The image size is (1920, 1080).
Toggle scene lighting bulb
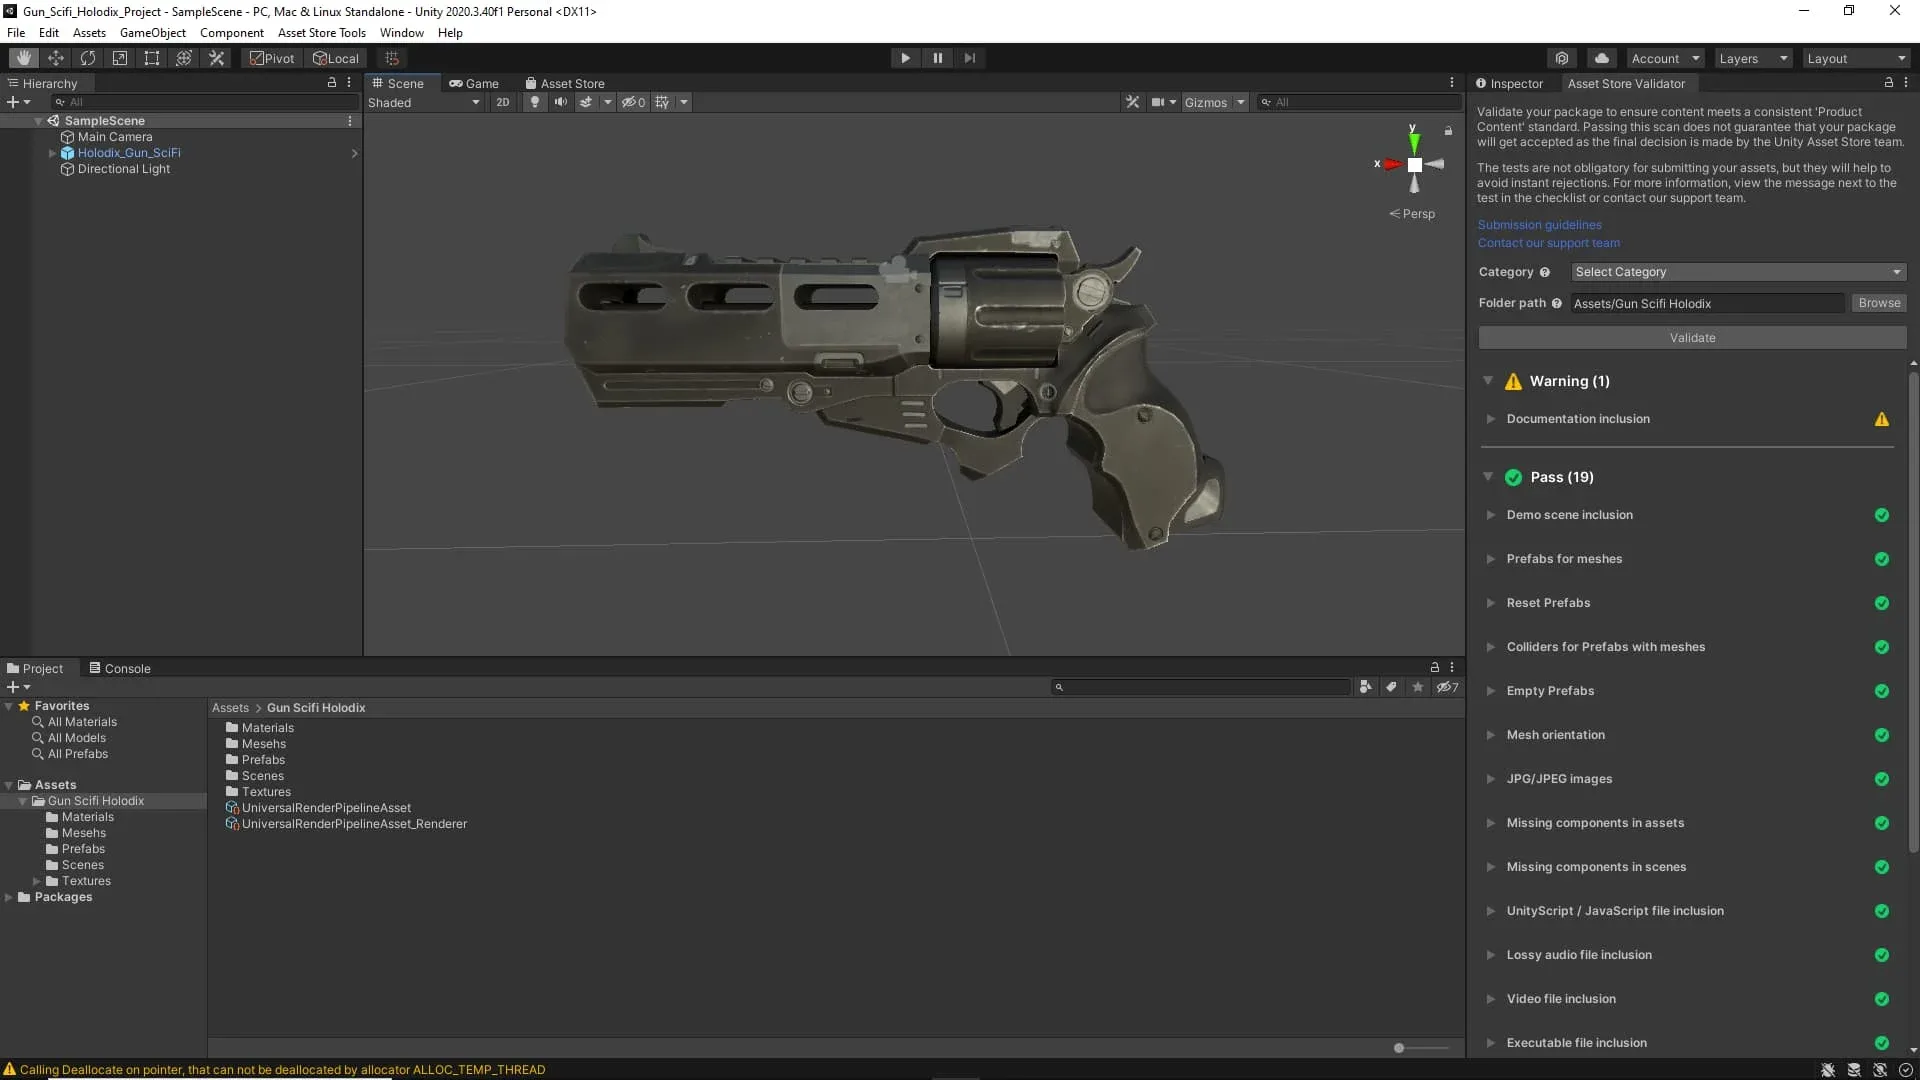point(535,102)
